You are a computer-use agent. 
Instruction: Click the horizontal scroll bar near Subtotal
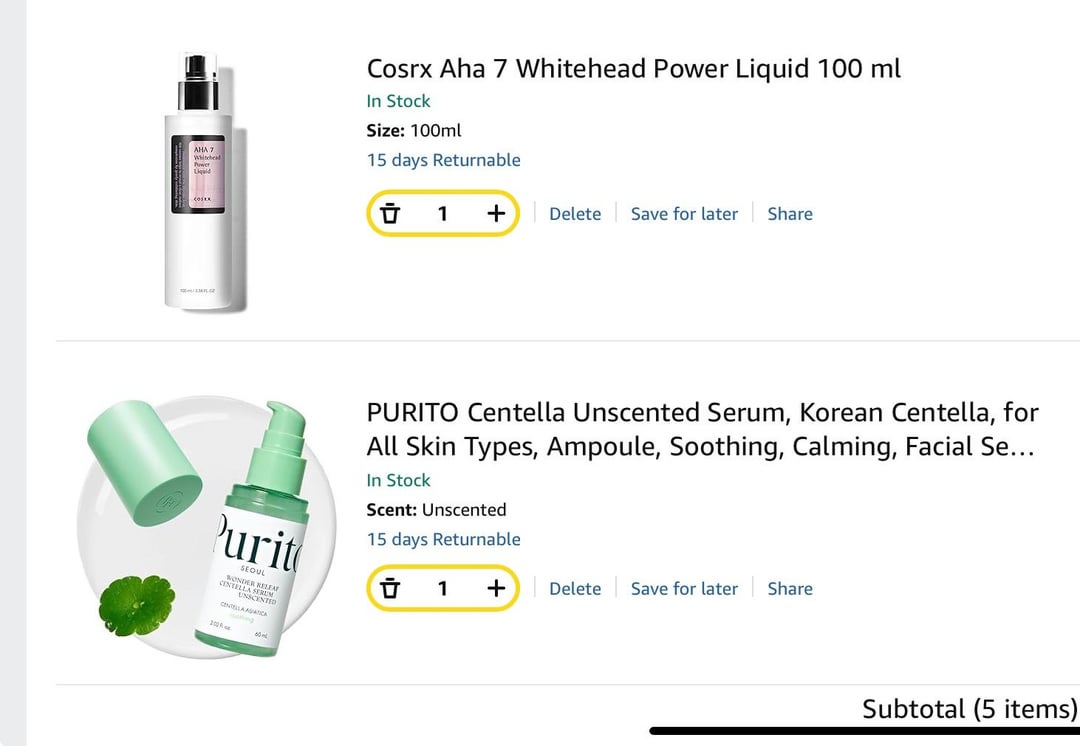[x=864, y=731]
